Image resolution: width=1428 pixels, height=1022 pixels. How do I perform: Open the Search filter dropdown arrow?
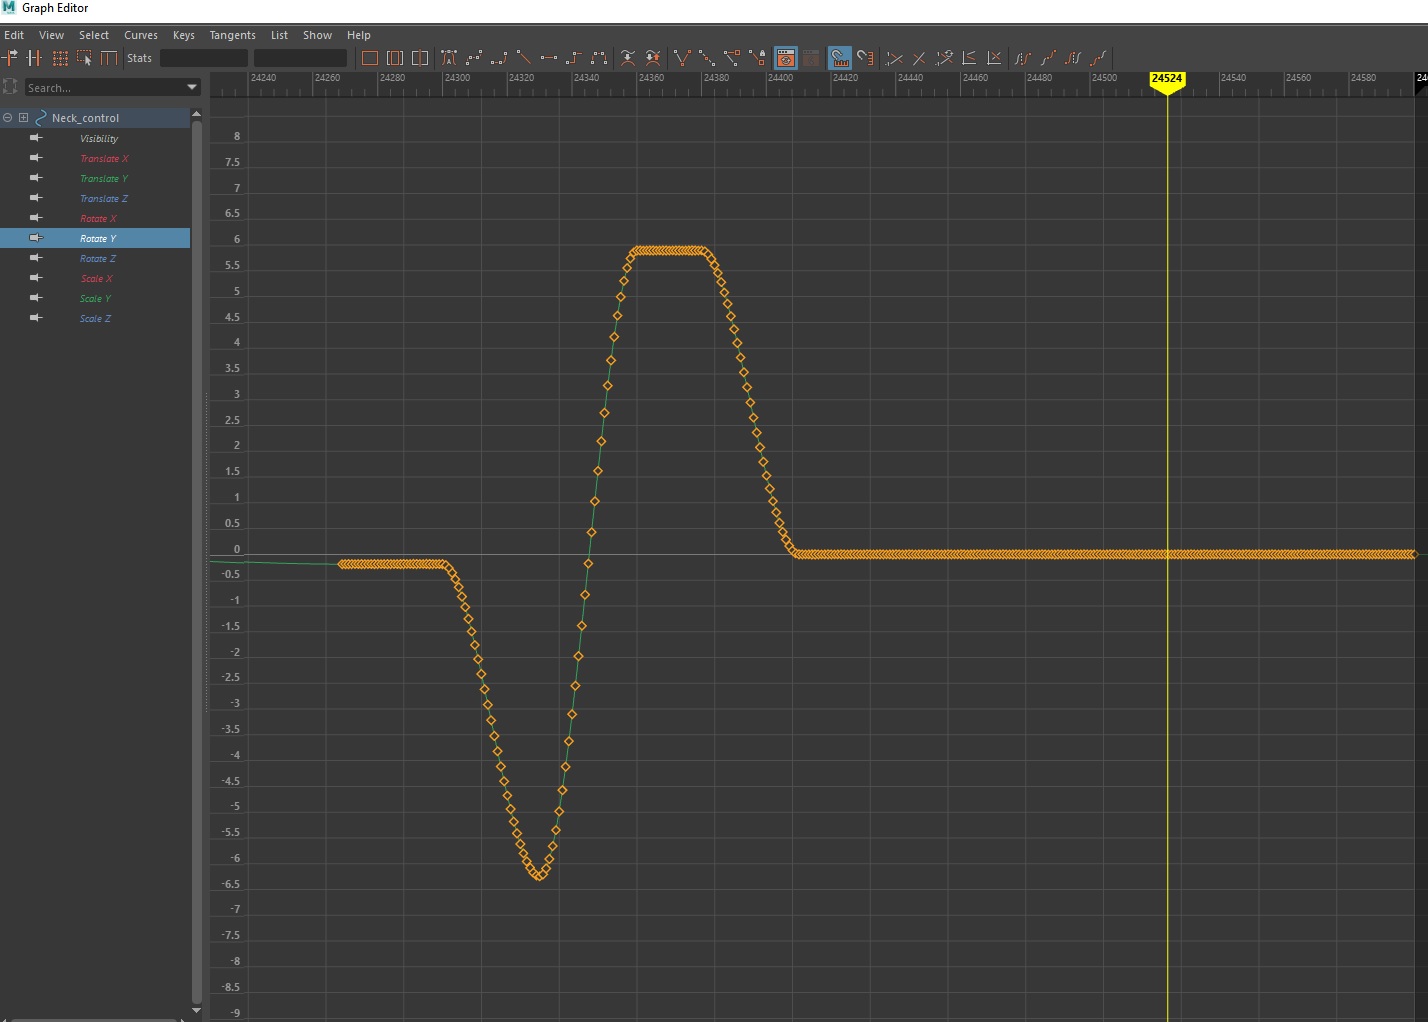(192, 88)
